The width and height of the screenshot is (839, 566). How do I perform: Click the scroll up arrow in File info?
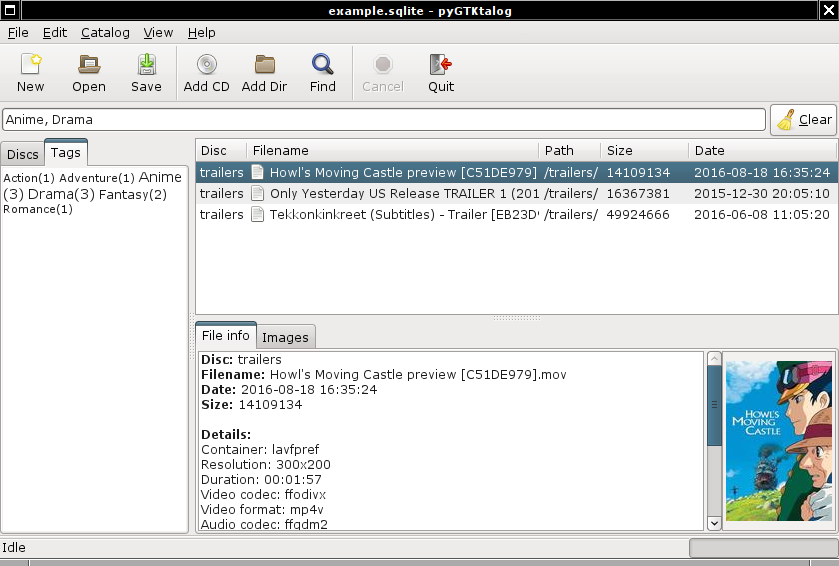tap(714, 358)
